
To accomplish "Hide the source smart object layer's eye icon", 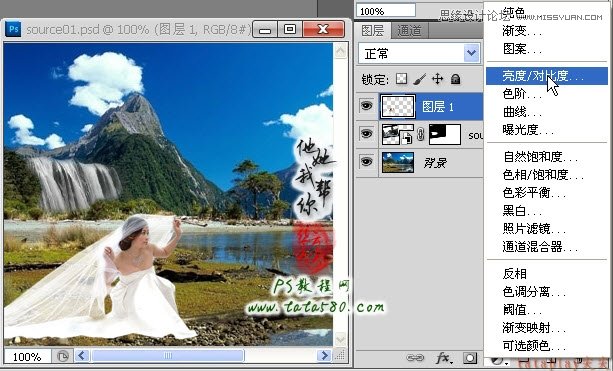I will [x=366, y=134].
